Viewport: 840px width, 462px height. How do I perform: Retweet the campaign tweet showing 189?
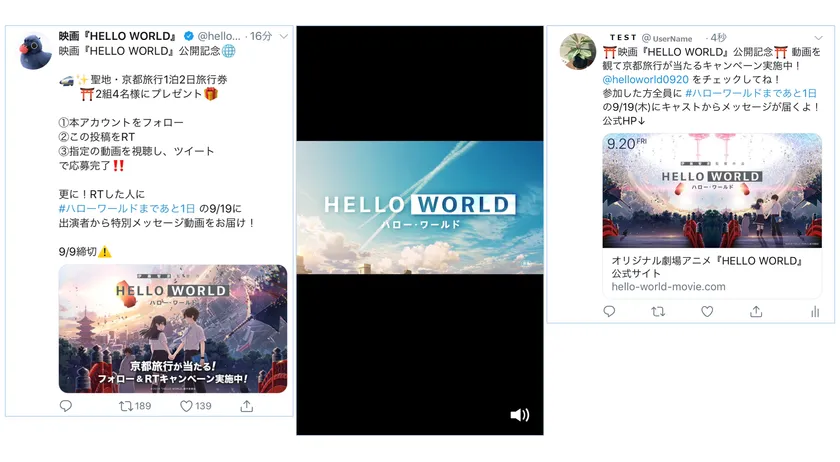(x=134, y=406)
